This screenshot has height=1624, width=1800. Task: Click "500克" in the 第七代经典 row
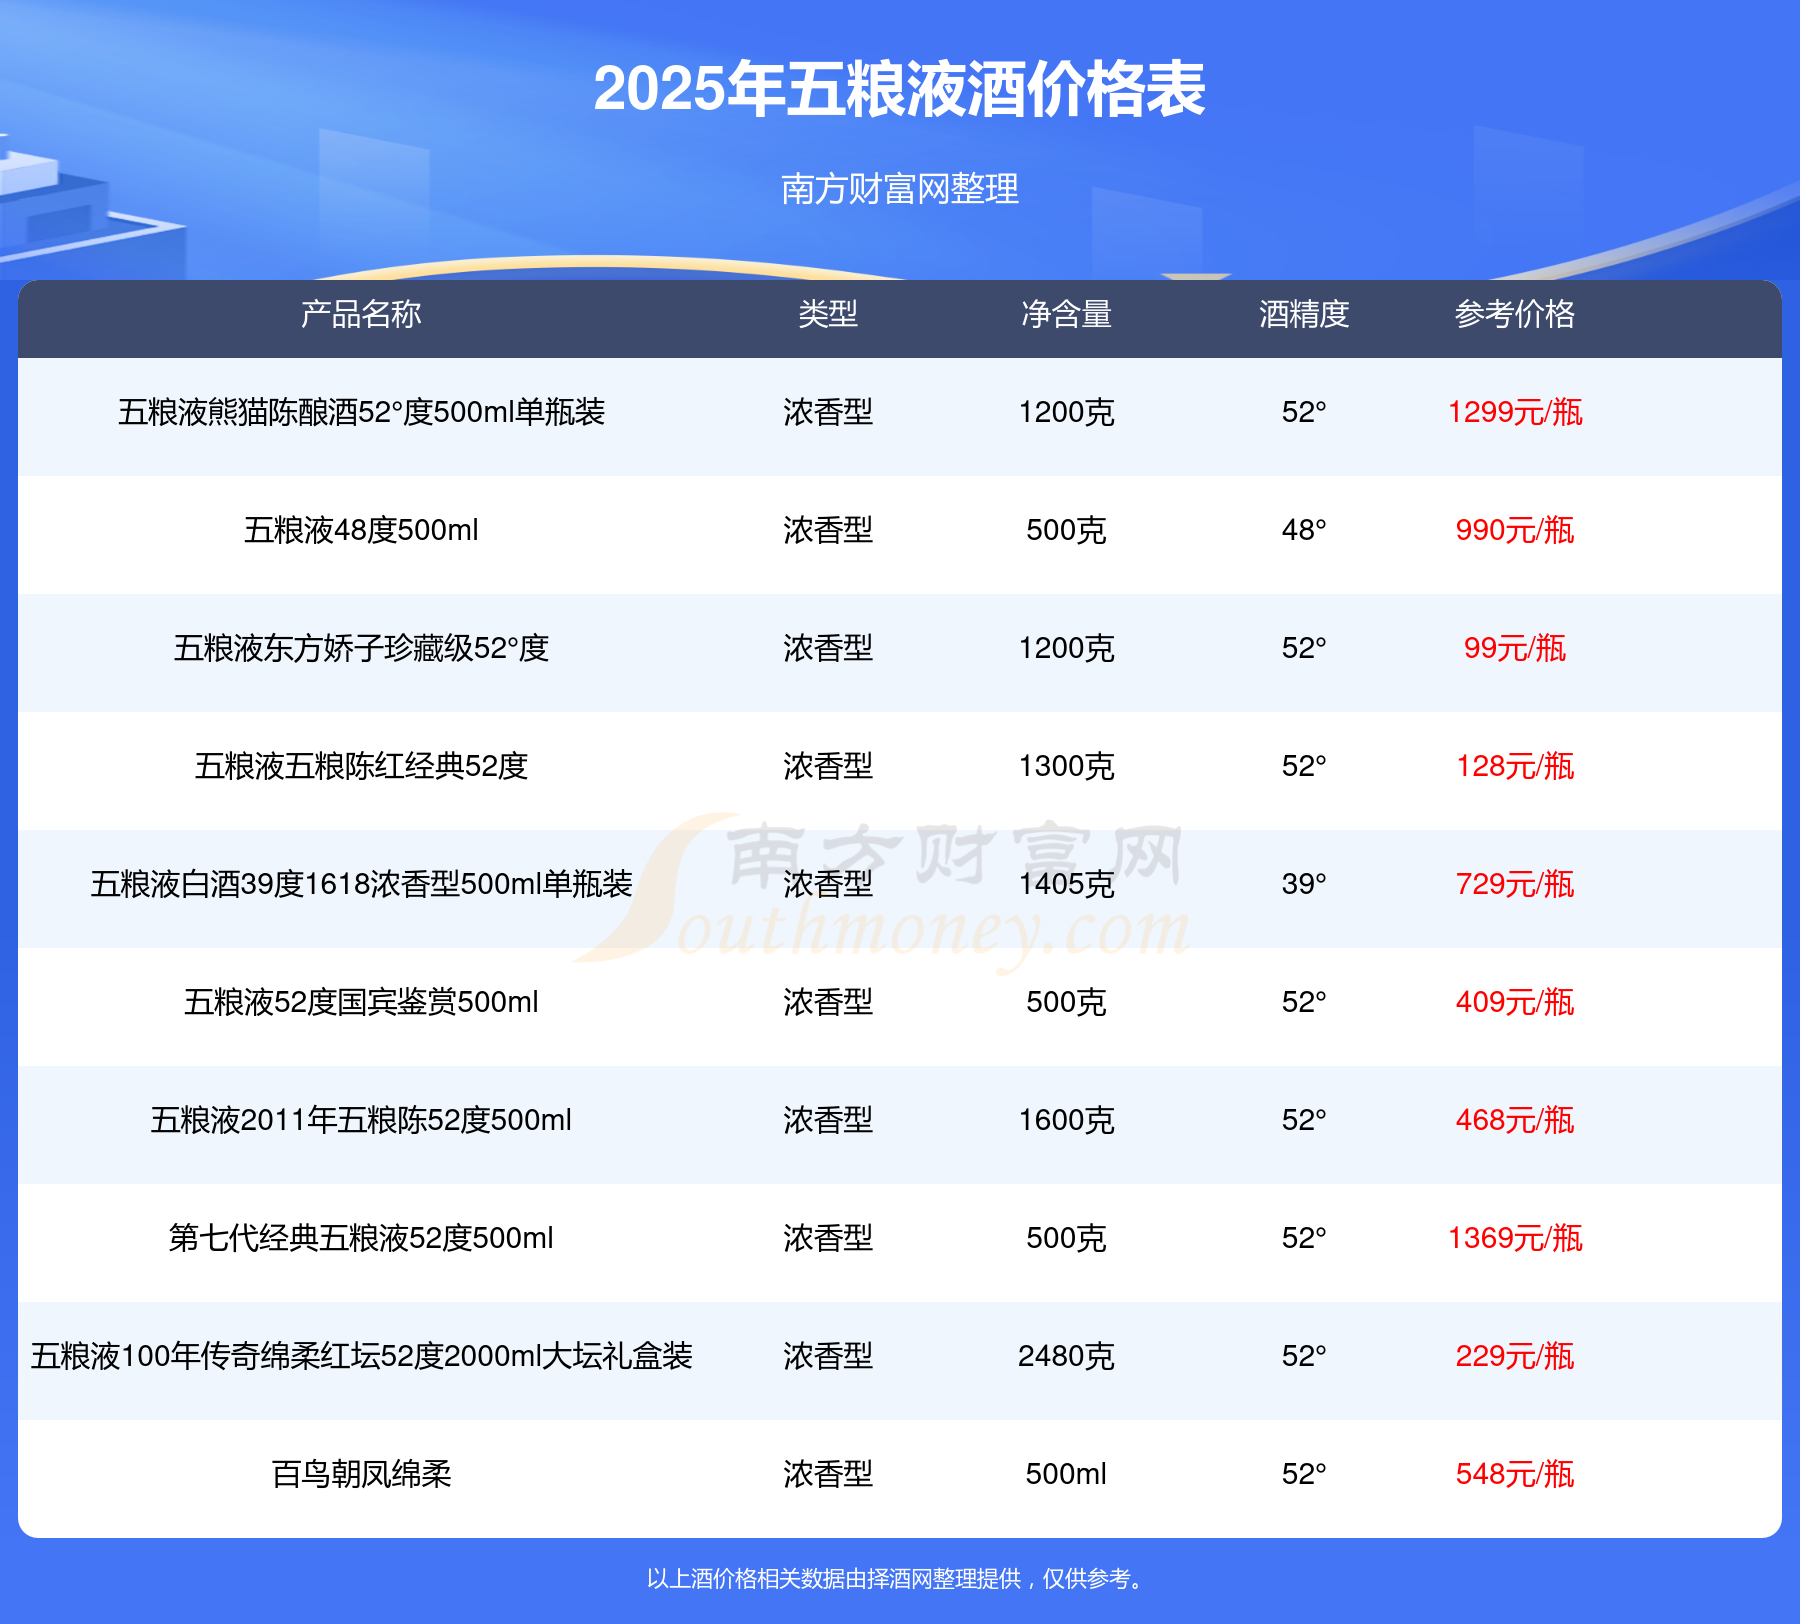[1066, 1238]
